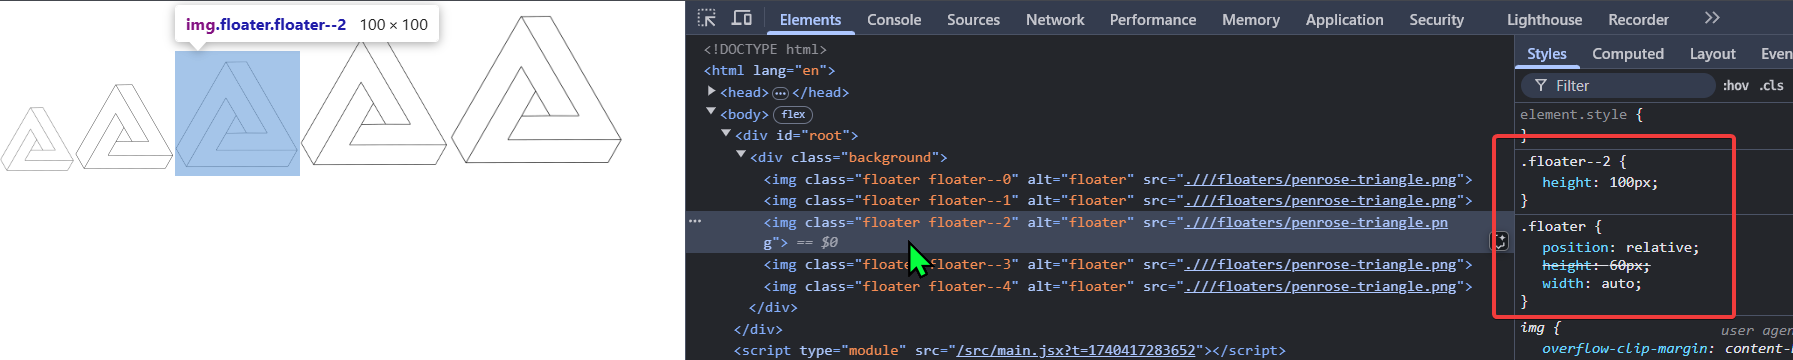Collapse the div class background node

point(741,156)
